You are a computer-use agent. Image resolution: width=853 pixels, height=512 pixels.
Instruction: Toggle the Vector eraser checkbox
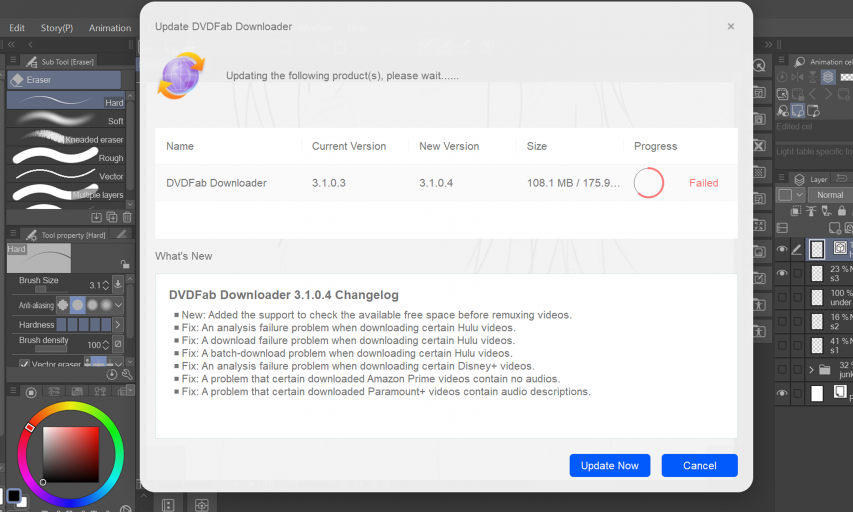click(x=24, y=363)
